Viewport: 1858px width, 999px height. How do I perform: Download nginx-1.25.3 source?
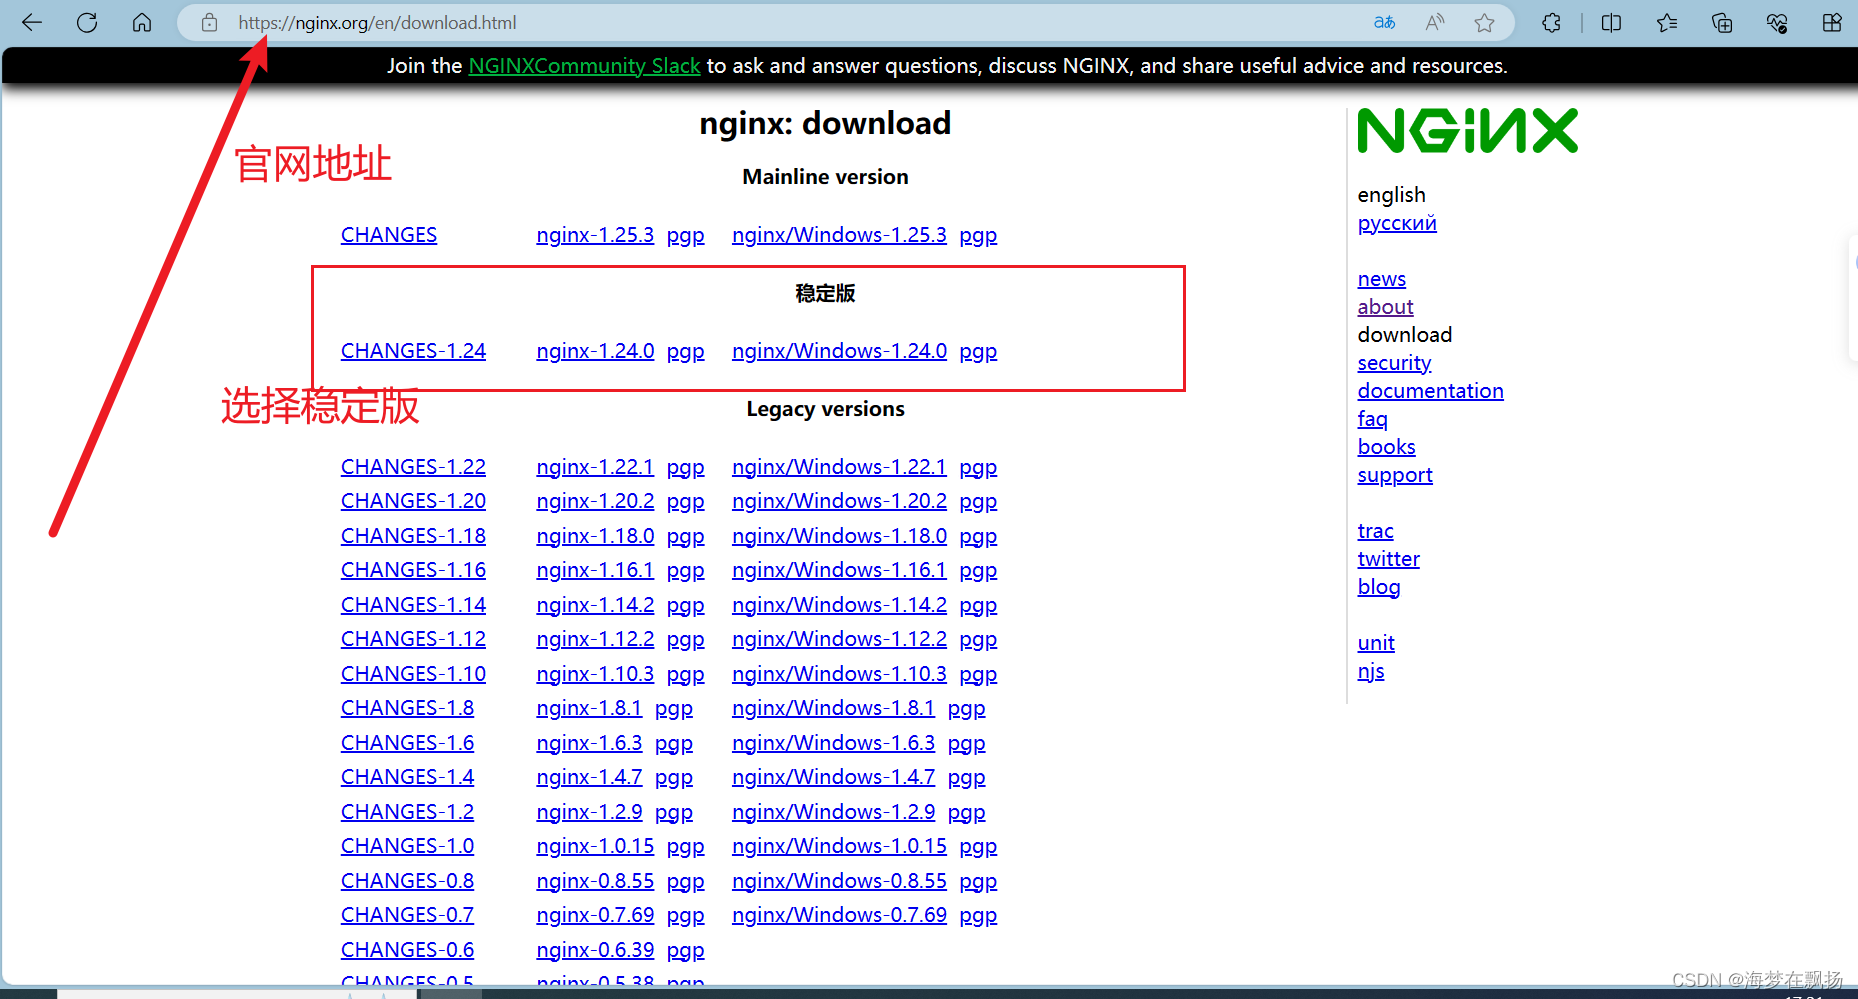pyautogui.click(x=595, y=235)
